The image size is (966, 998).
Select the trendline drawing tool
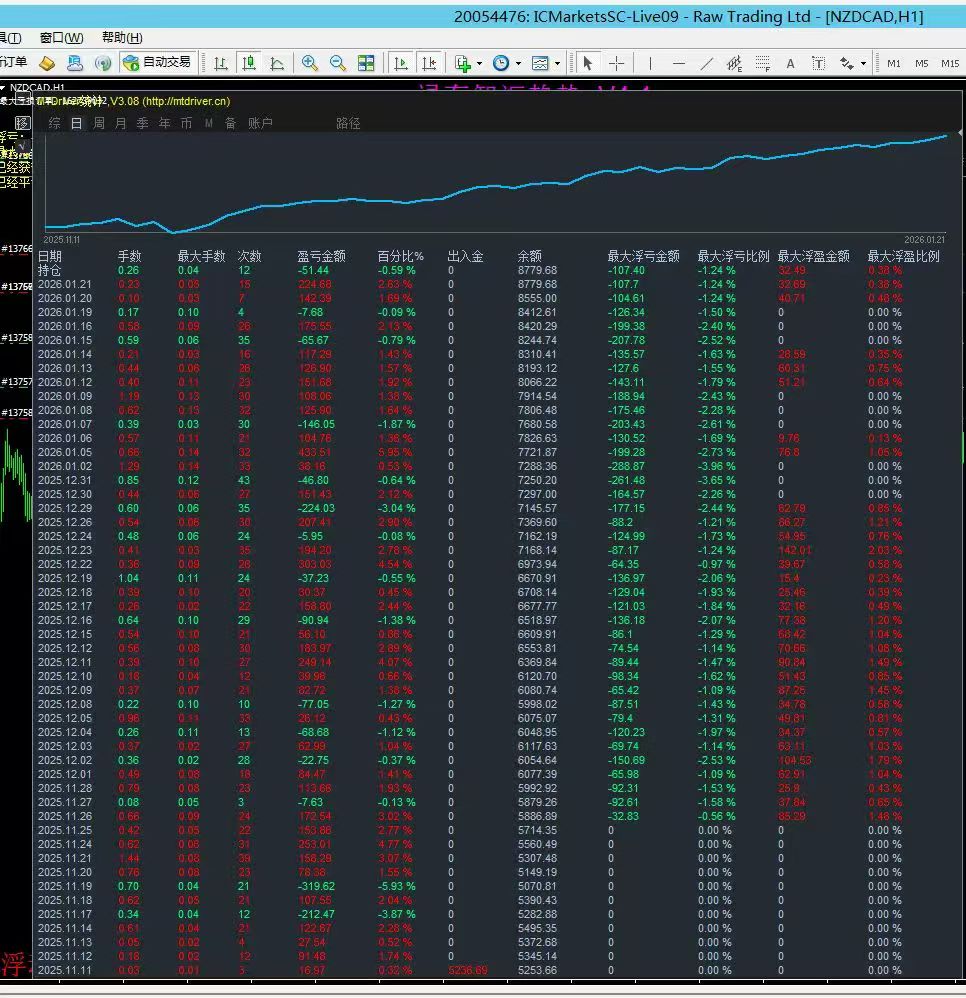706,63
